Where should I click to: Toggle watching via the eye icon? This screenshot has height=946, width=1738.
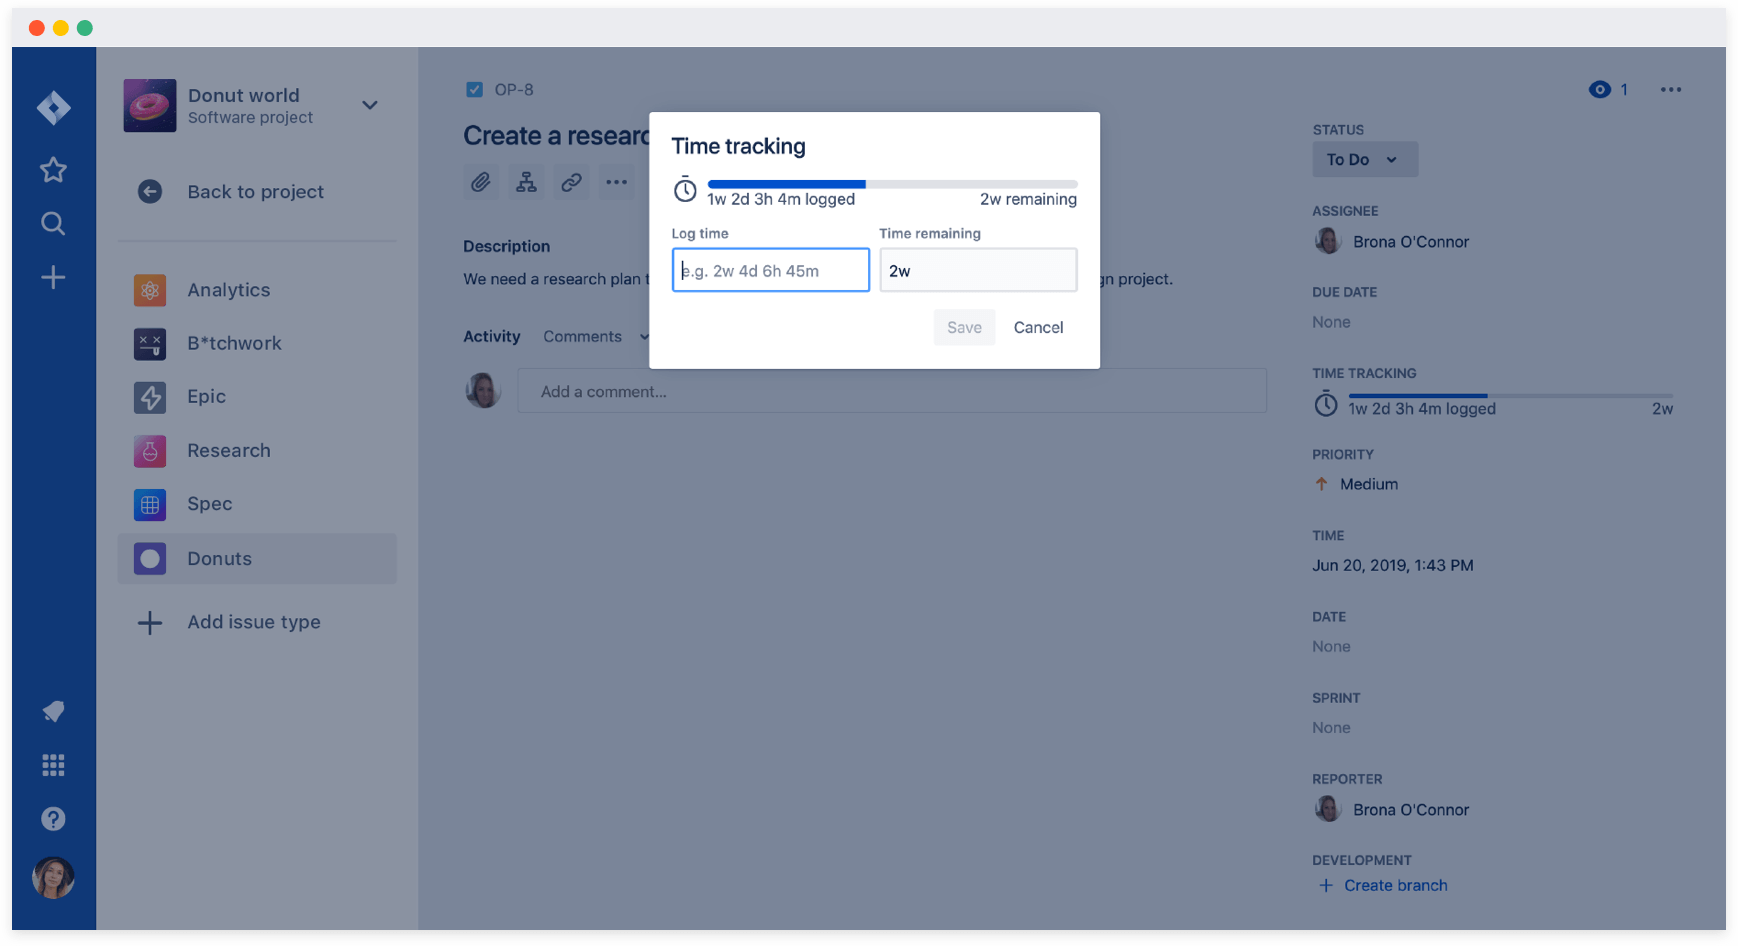pyautogui.click(x=1598, y=89)
